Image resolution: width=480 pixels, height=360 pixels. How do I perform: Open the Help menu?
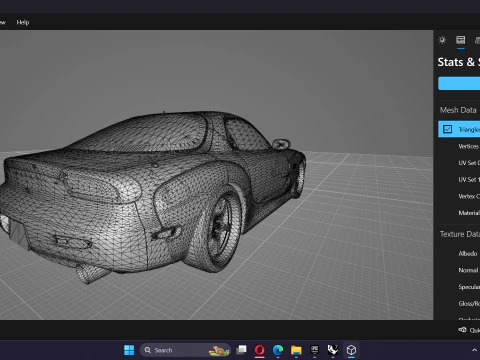(23, 22)
